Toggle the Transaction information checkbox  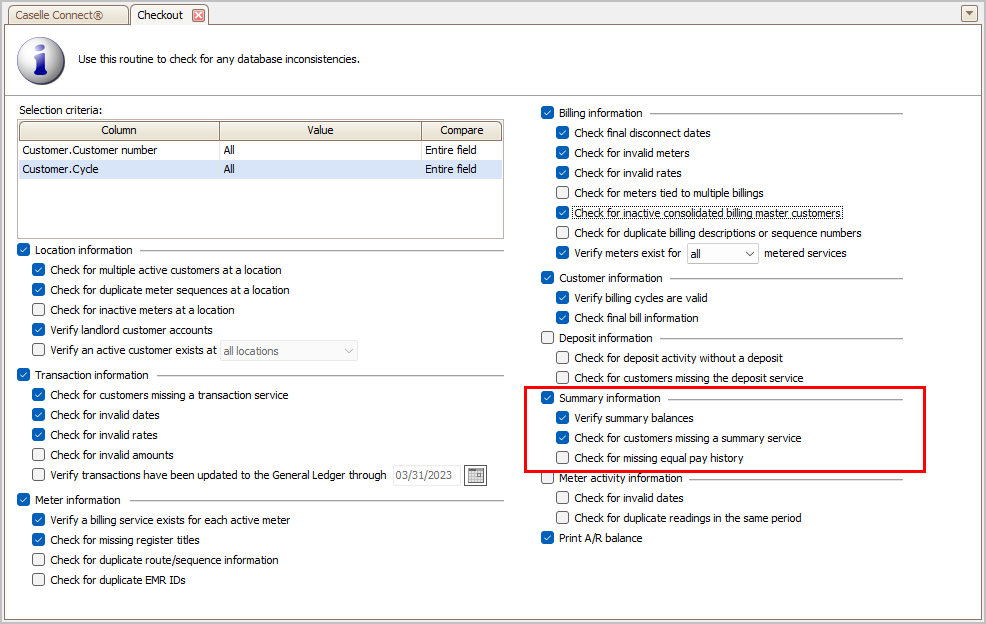pyautogui.click(x=24, y=375)
